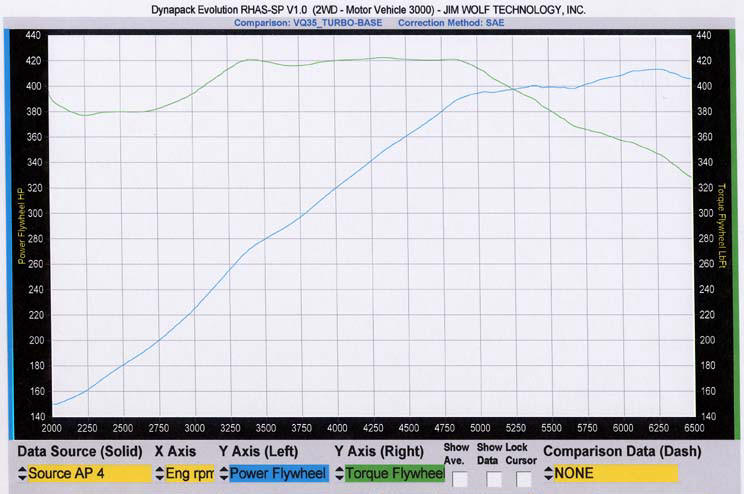Open the Eng rpm X axis field
This screenshot has width=744, height=494.
[189, 473]
